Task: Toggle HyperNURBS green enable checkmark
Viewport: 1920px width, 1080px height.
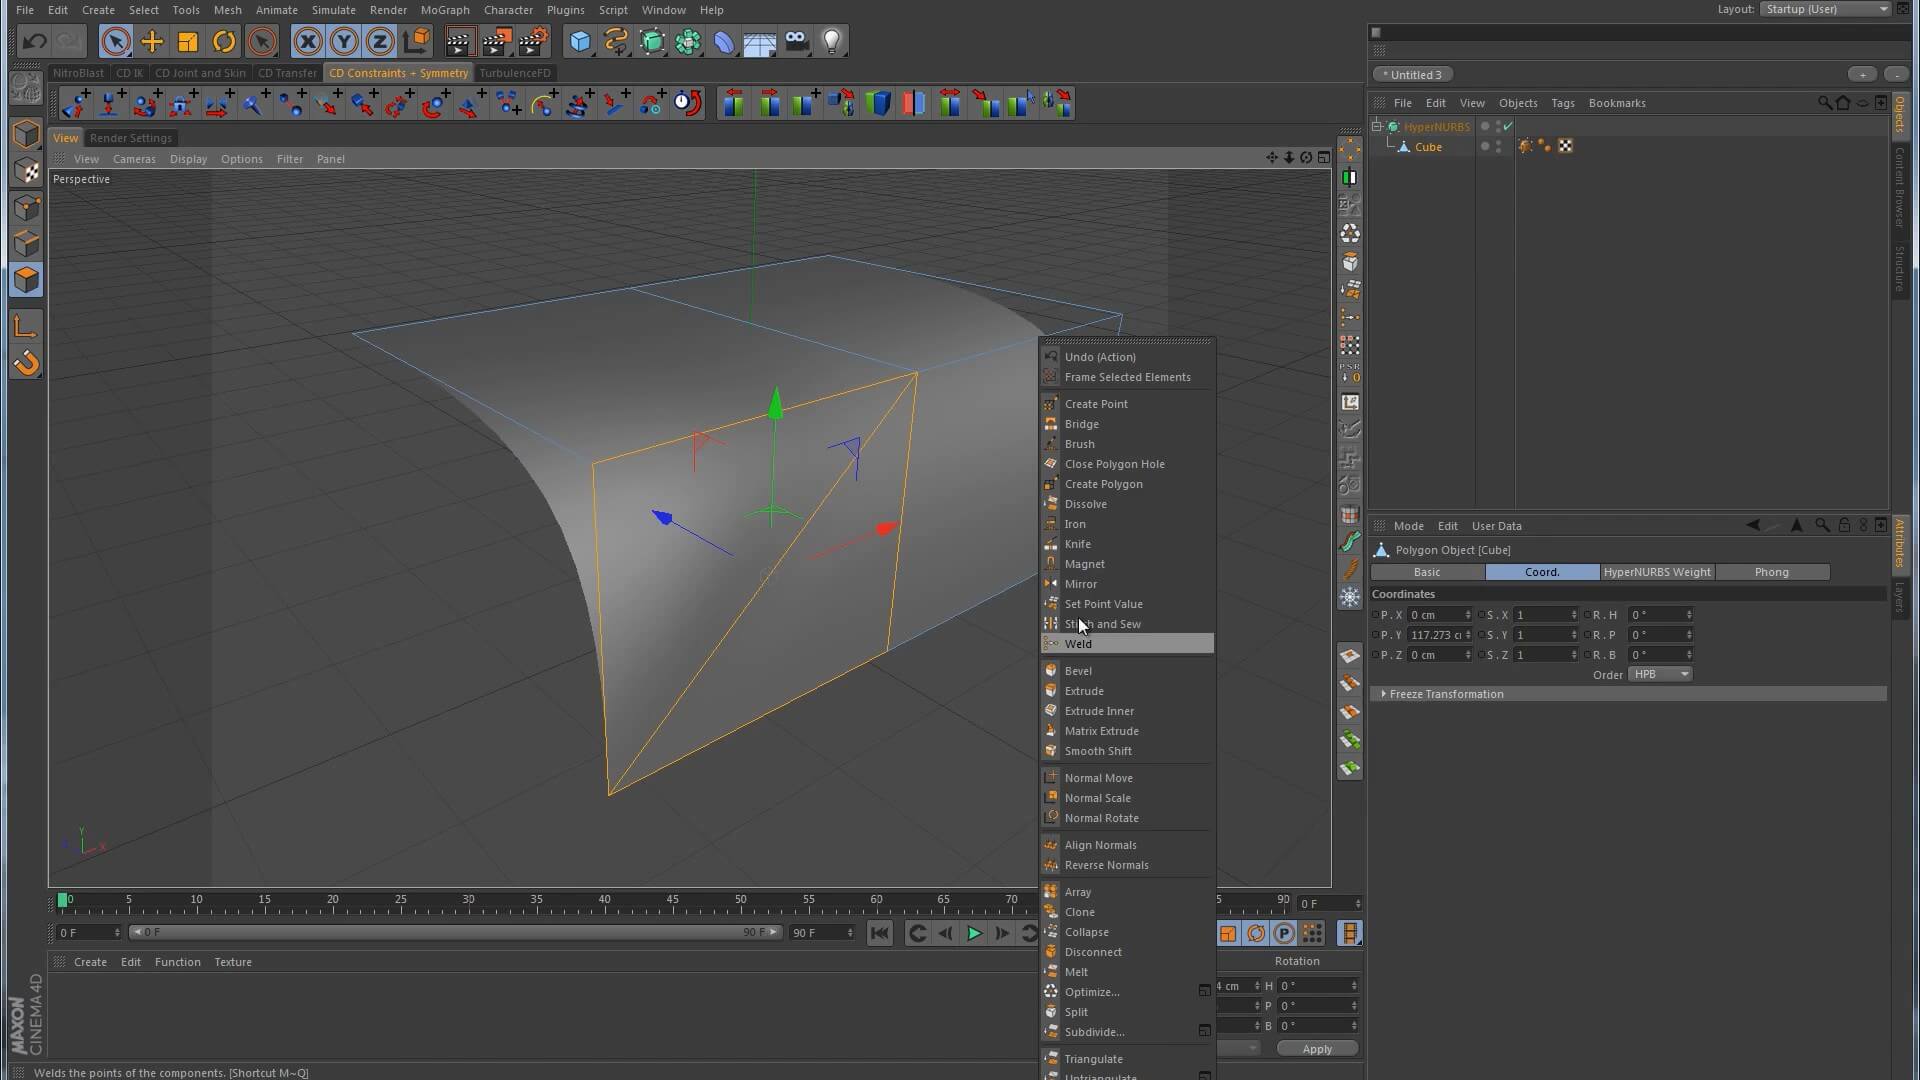Action: 1508,127
